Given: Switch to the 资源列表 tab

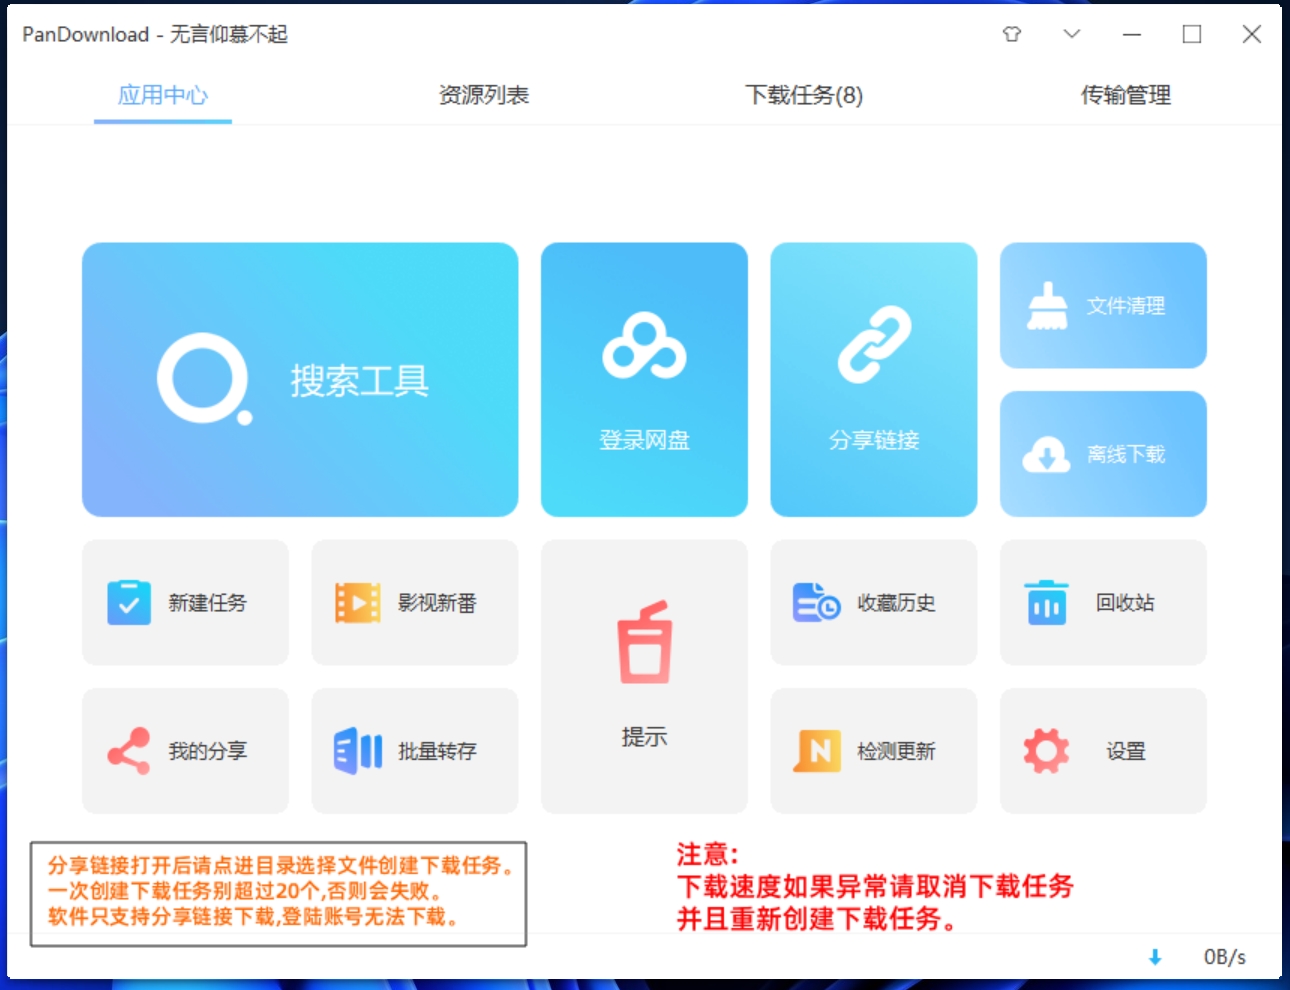Looking at the screenshot, I should click(x=484, y=95).
